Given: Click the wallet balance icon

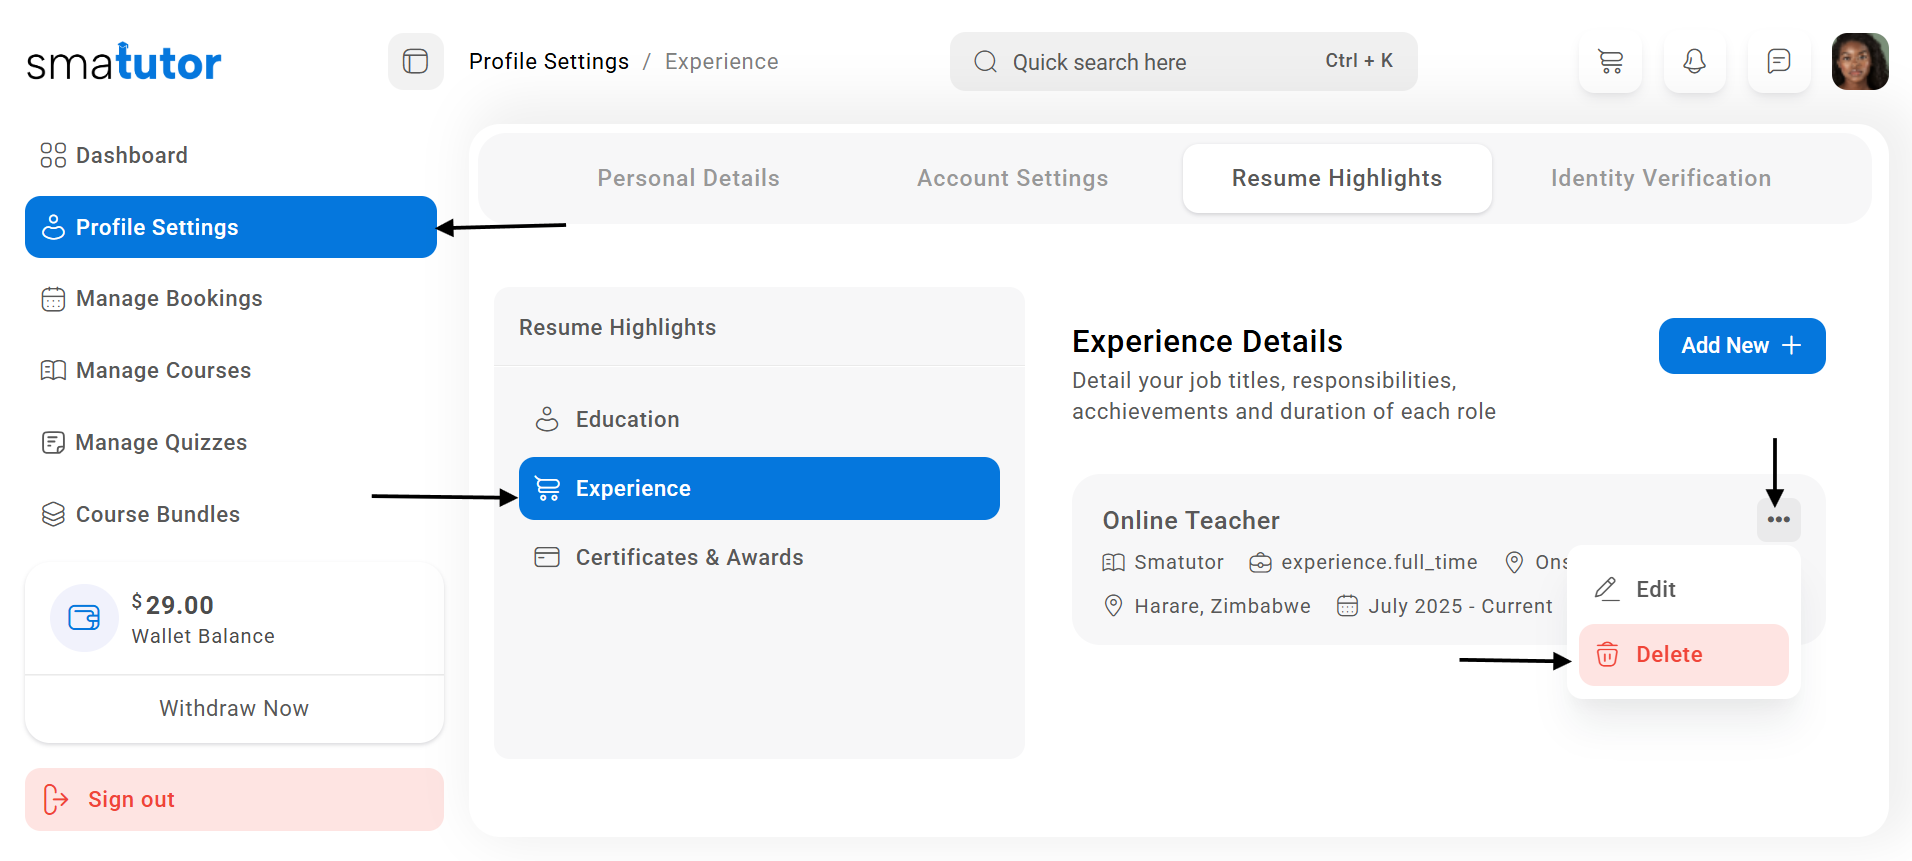Looking at the screenshot, I should pyautogui.click(x=84, y=618).
